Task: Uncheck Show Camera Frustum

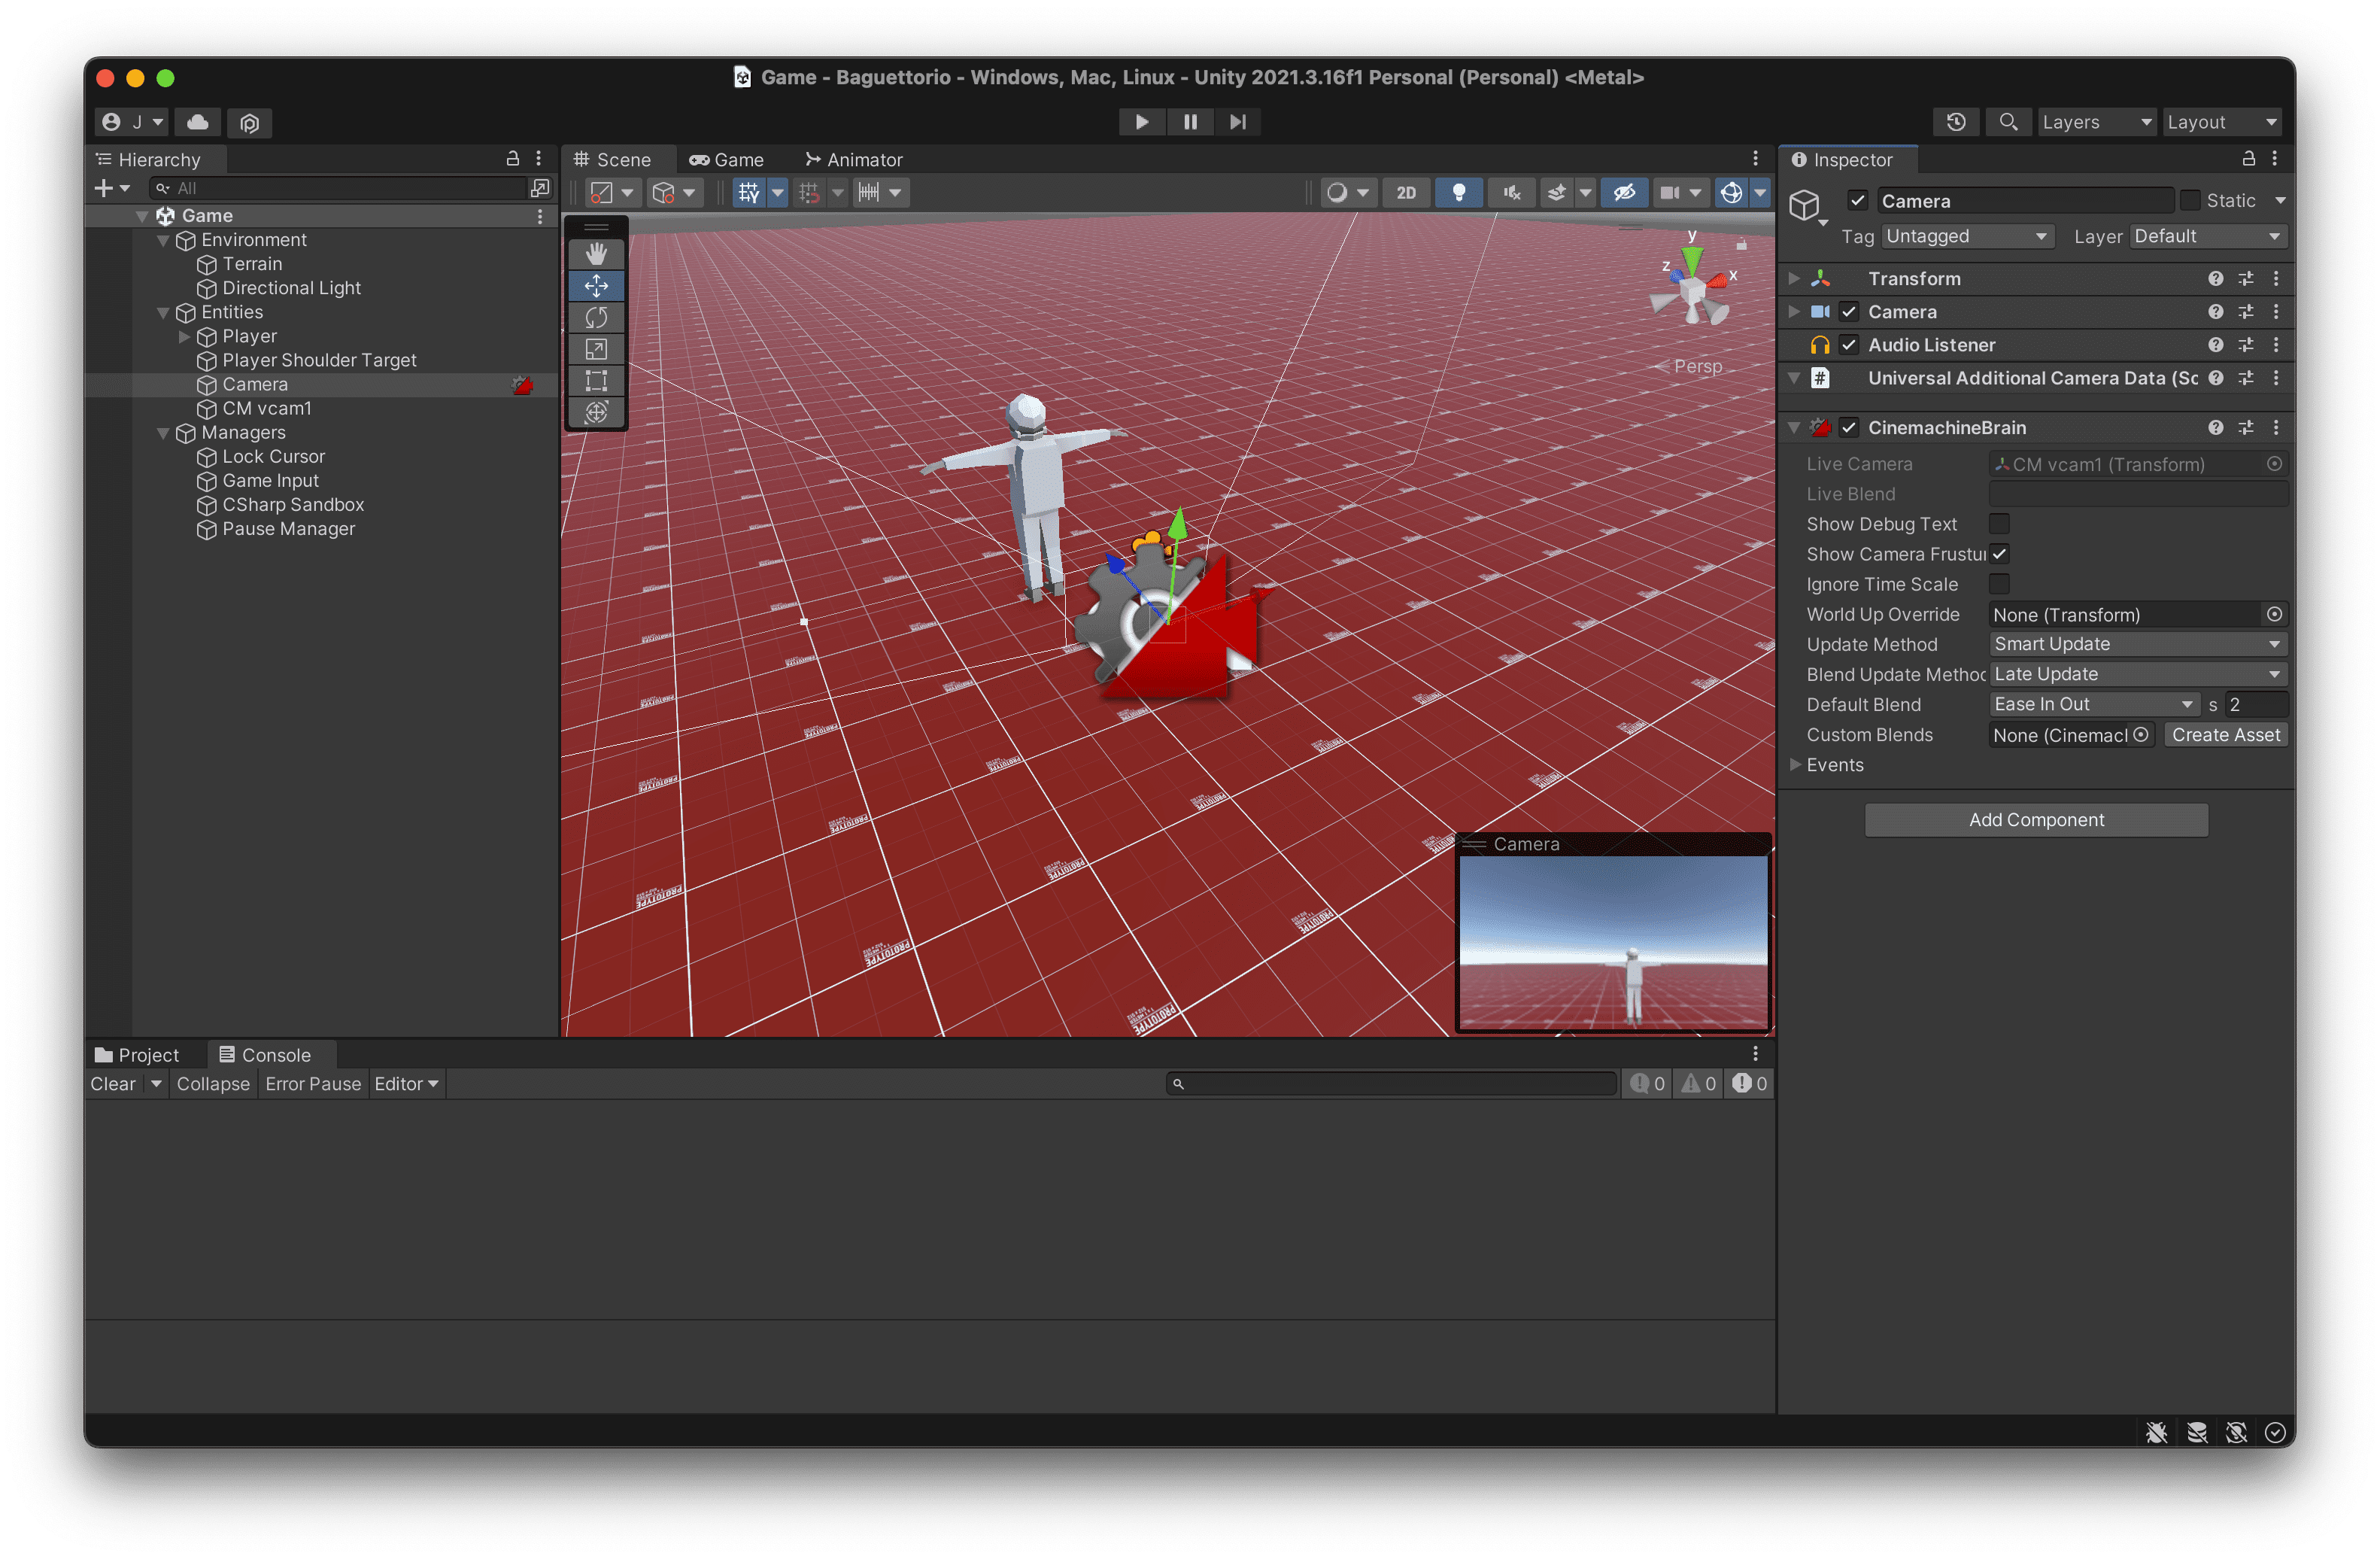Action: point(1999,554)
